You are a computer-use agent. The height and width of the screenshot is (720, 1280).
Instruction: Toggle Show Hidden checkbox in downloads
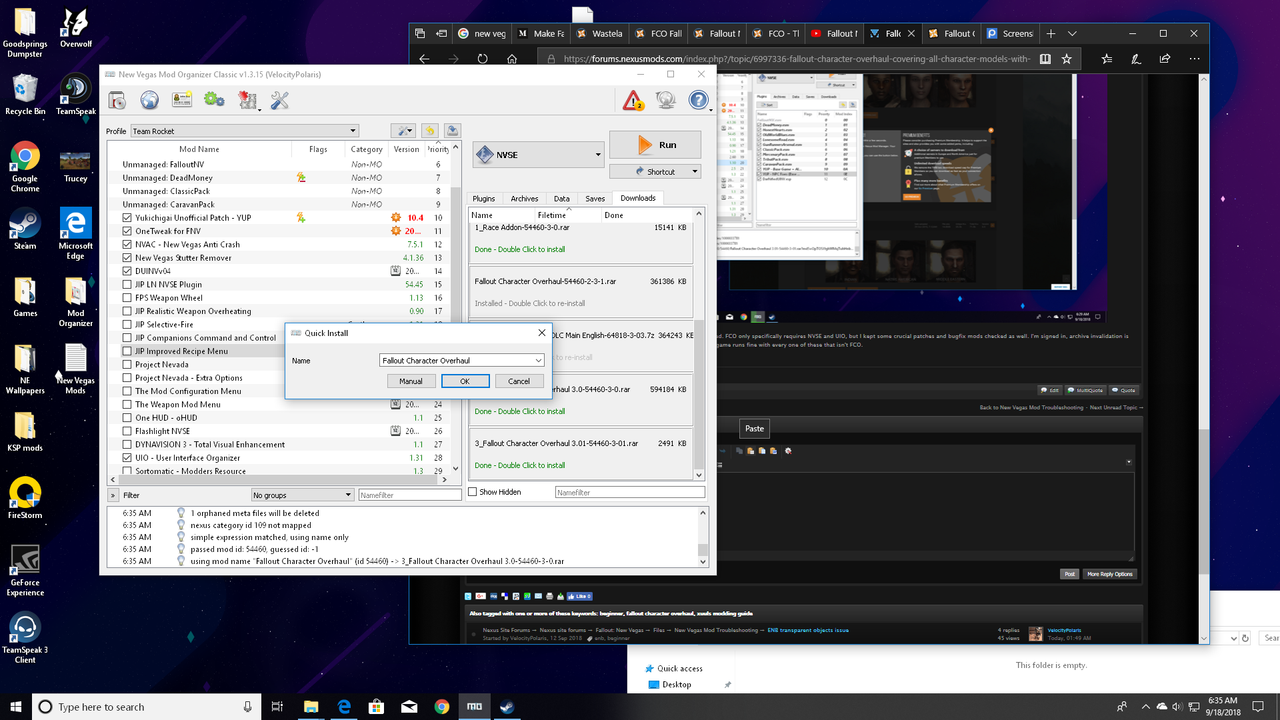[x=473, y=492]
